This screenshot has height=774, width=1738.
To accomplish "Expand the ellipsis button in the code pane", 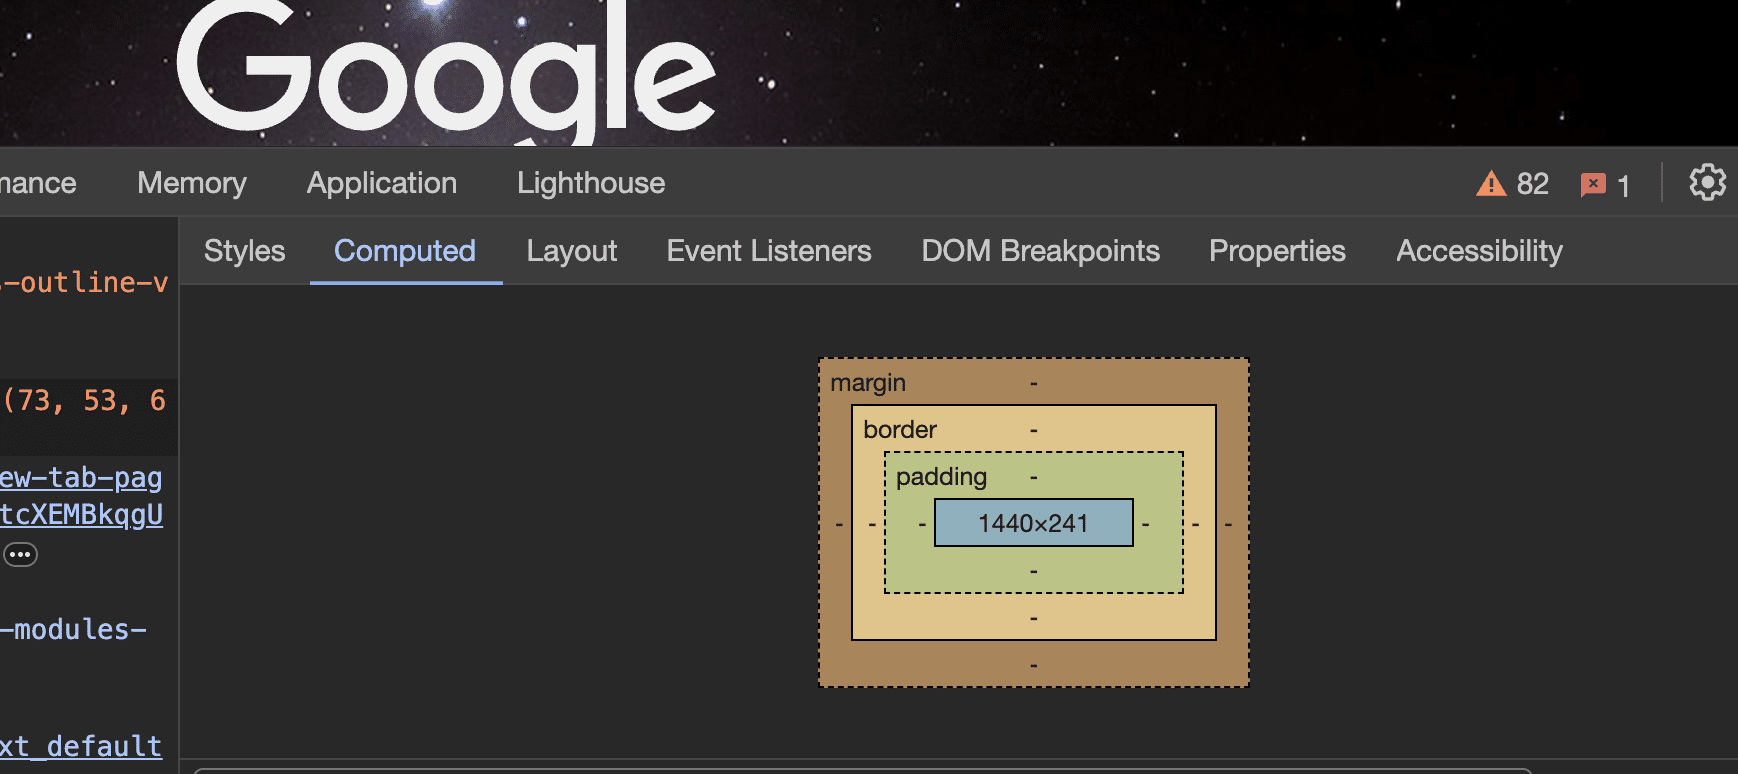I will coord(20,554).
